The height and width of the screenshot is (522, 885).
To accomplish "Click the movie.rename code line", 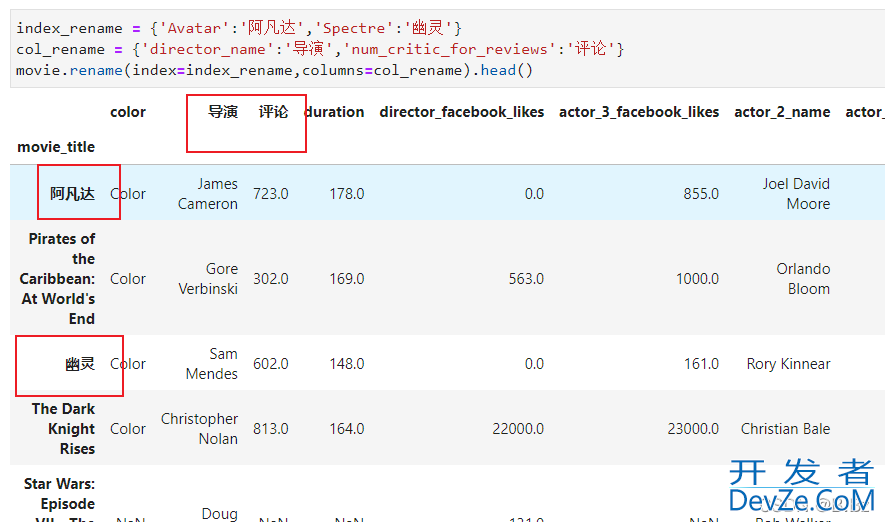I will tap(274, 70).
